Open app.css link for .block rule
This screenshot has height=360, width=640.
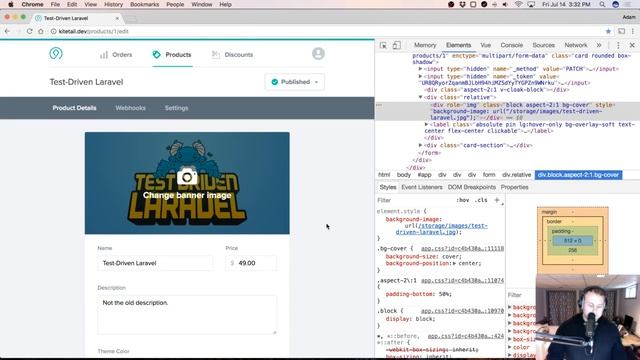tap(462, 311)
